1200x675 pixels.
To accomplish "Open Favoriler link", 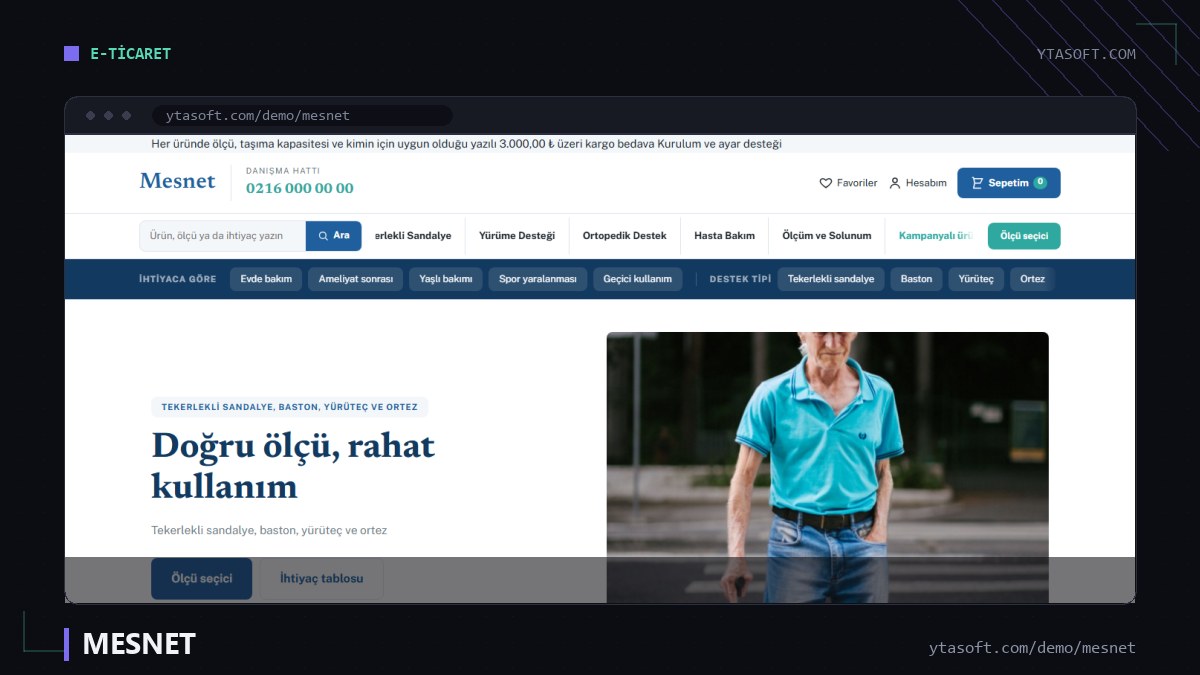I will click(x=848, y=183).
